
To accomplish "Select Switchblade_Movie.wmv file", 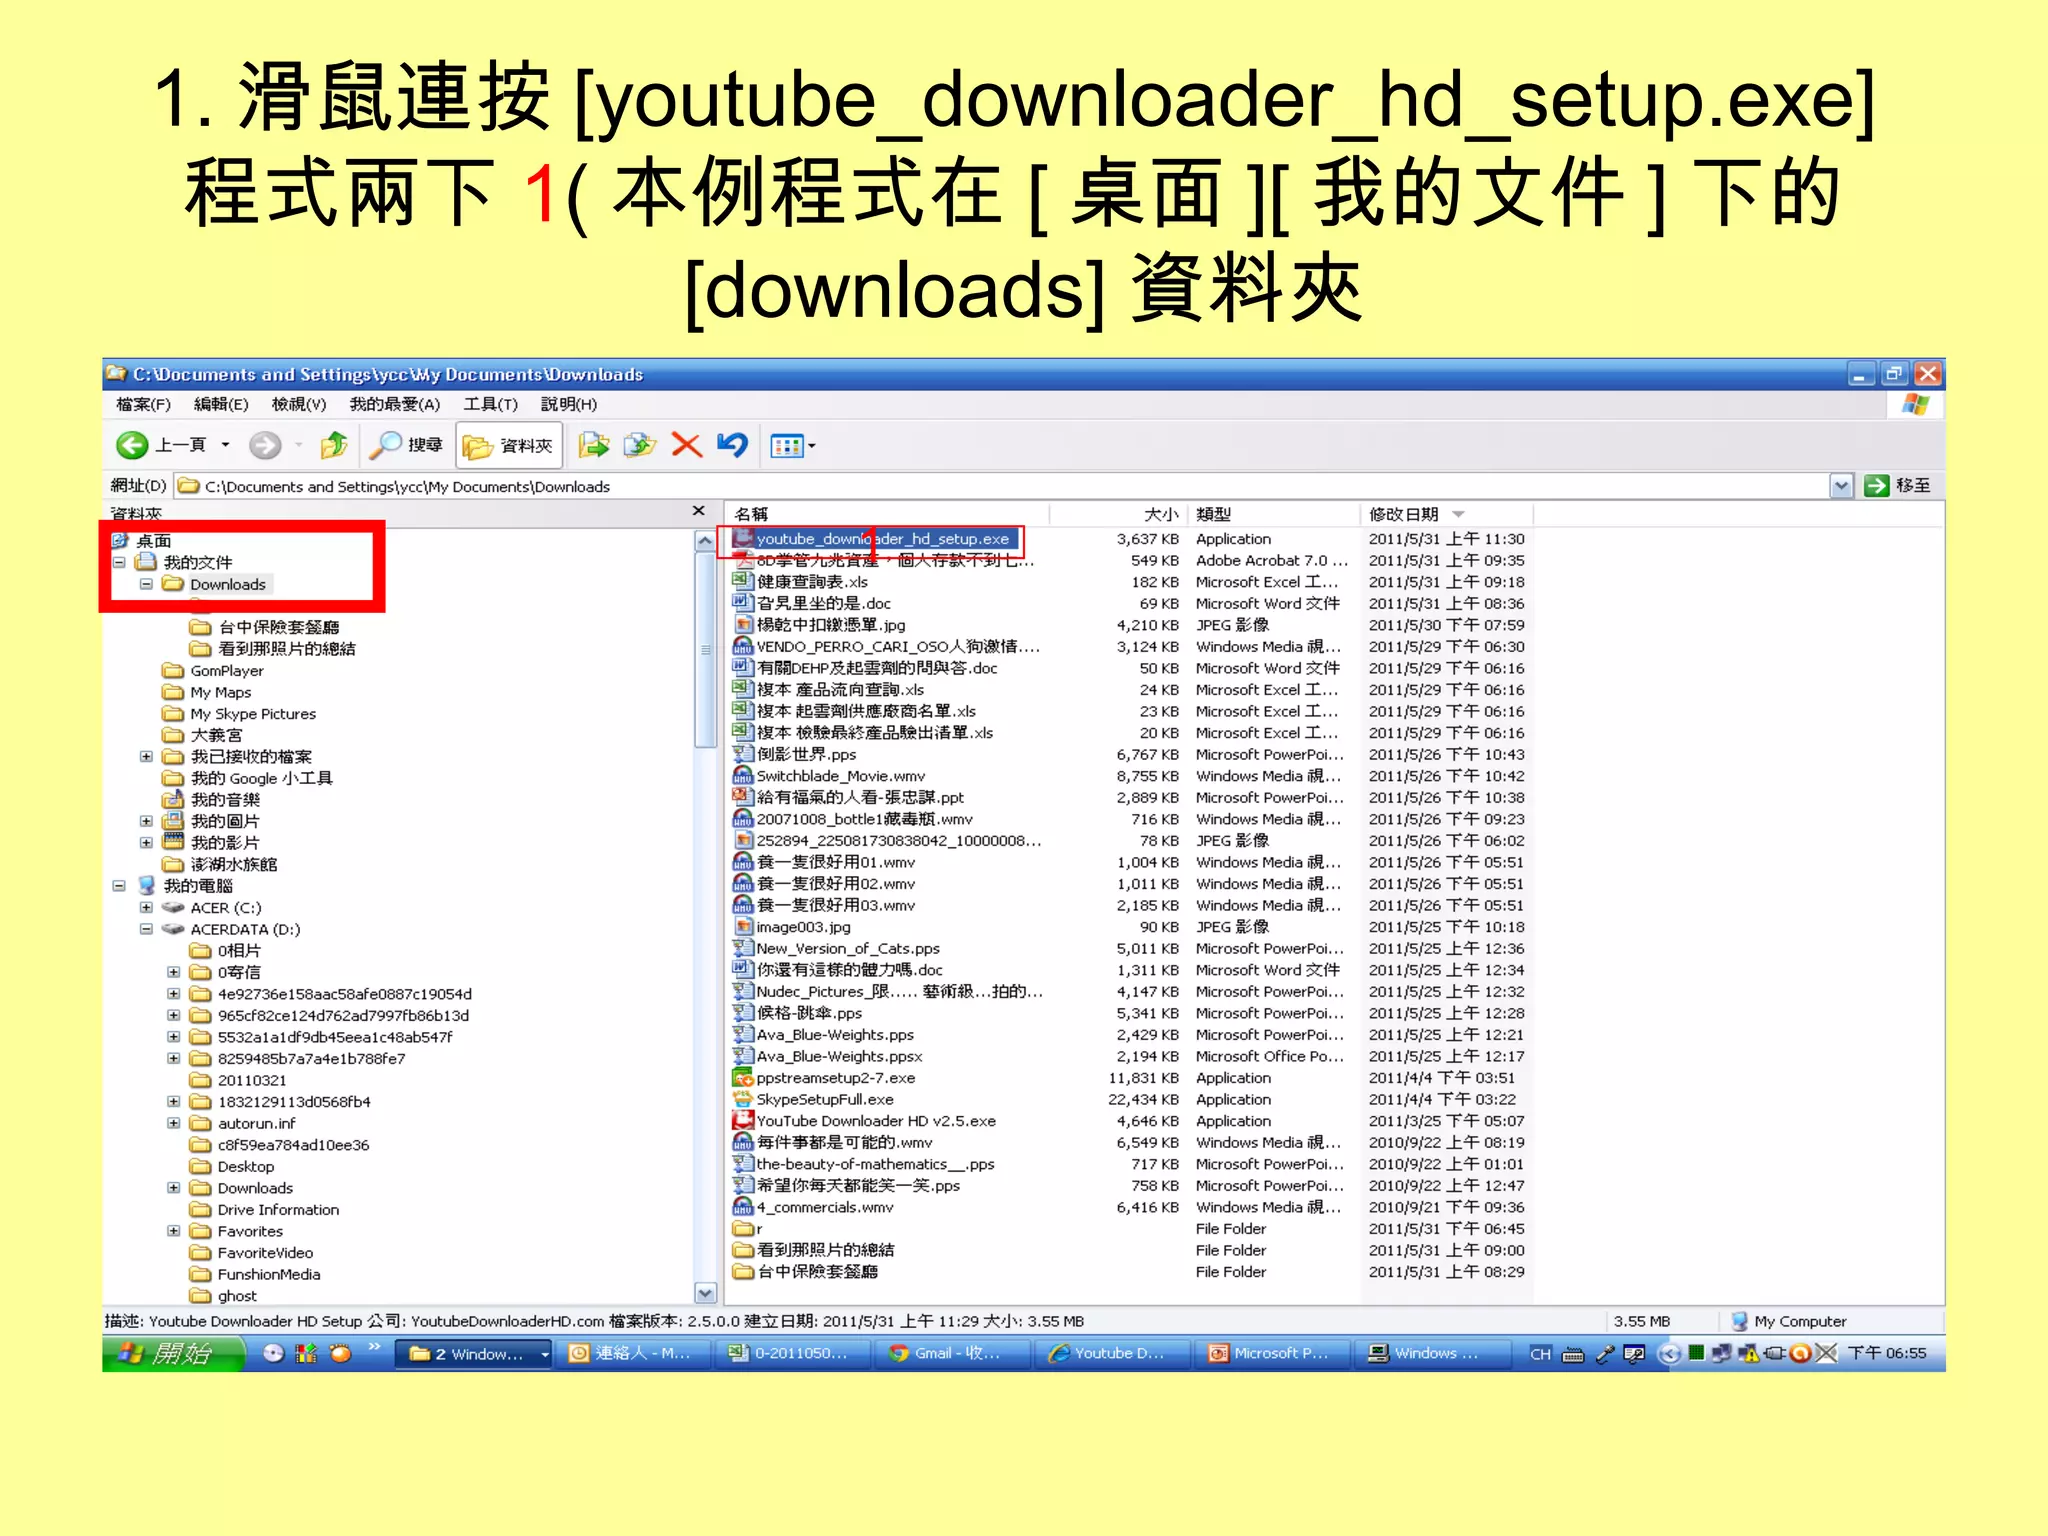I will [x=840, y=776].
